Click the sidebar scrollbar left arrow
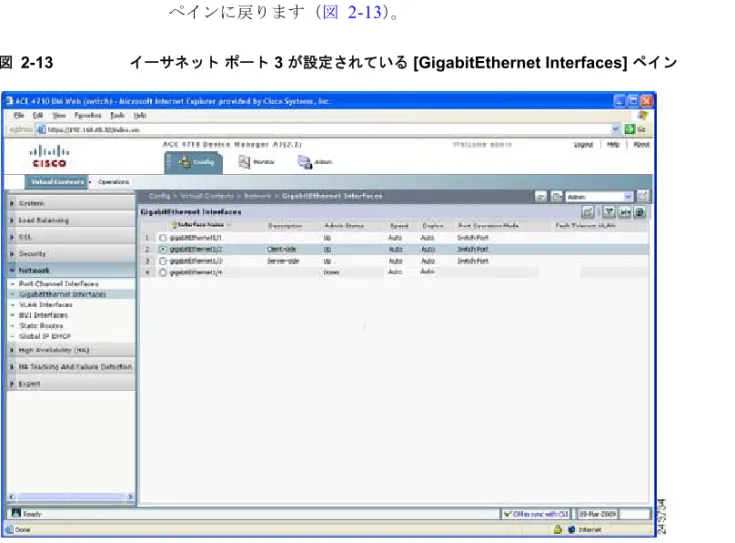The image size is (735, 543). click(x=12, y=497)
